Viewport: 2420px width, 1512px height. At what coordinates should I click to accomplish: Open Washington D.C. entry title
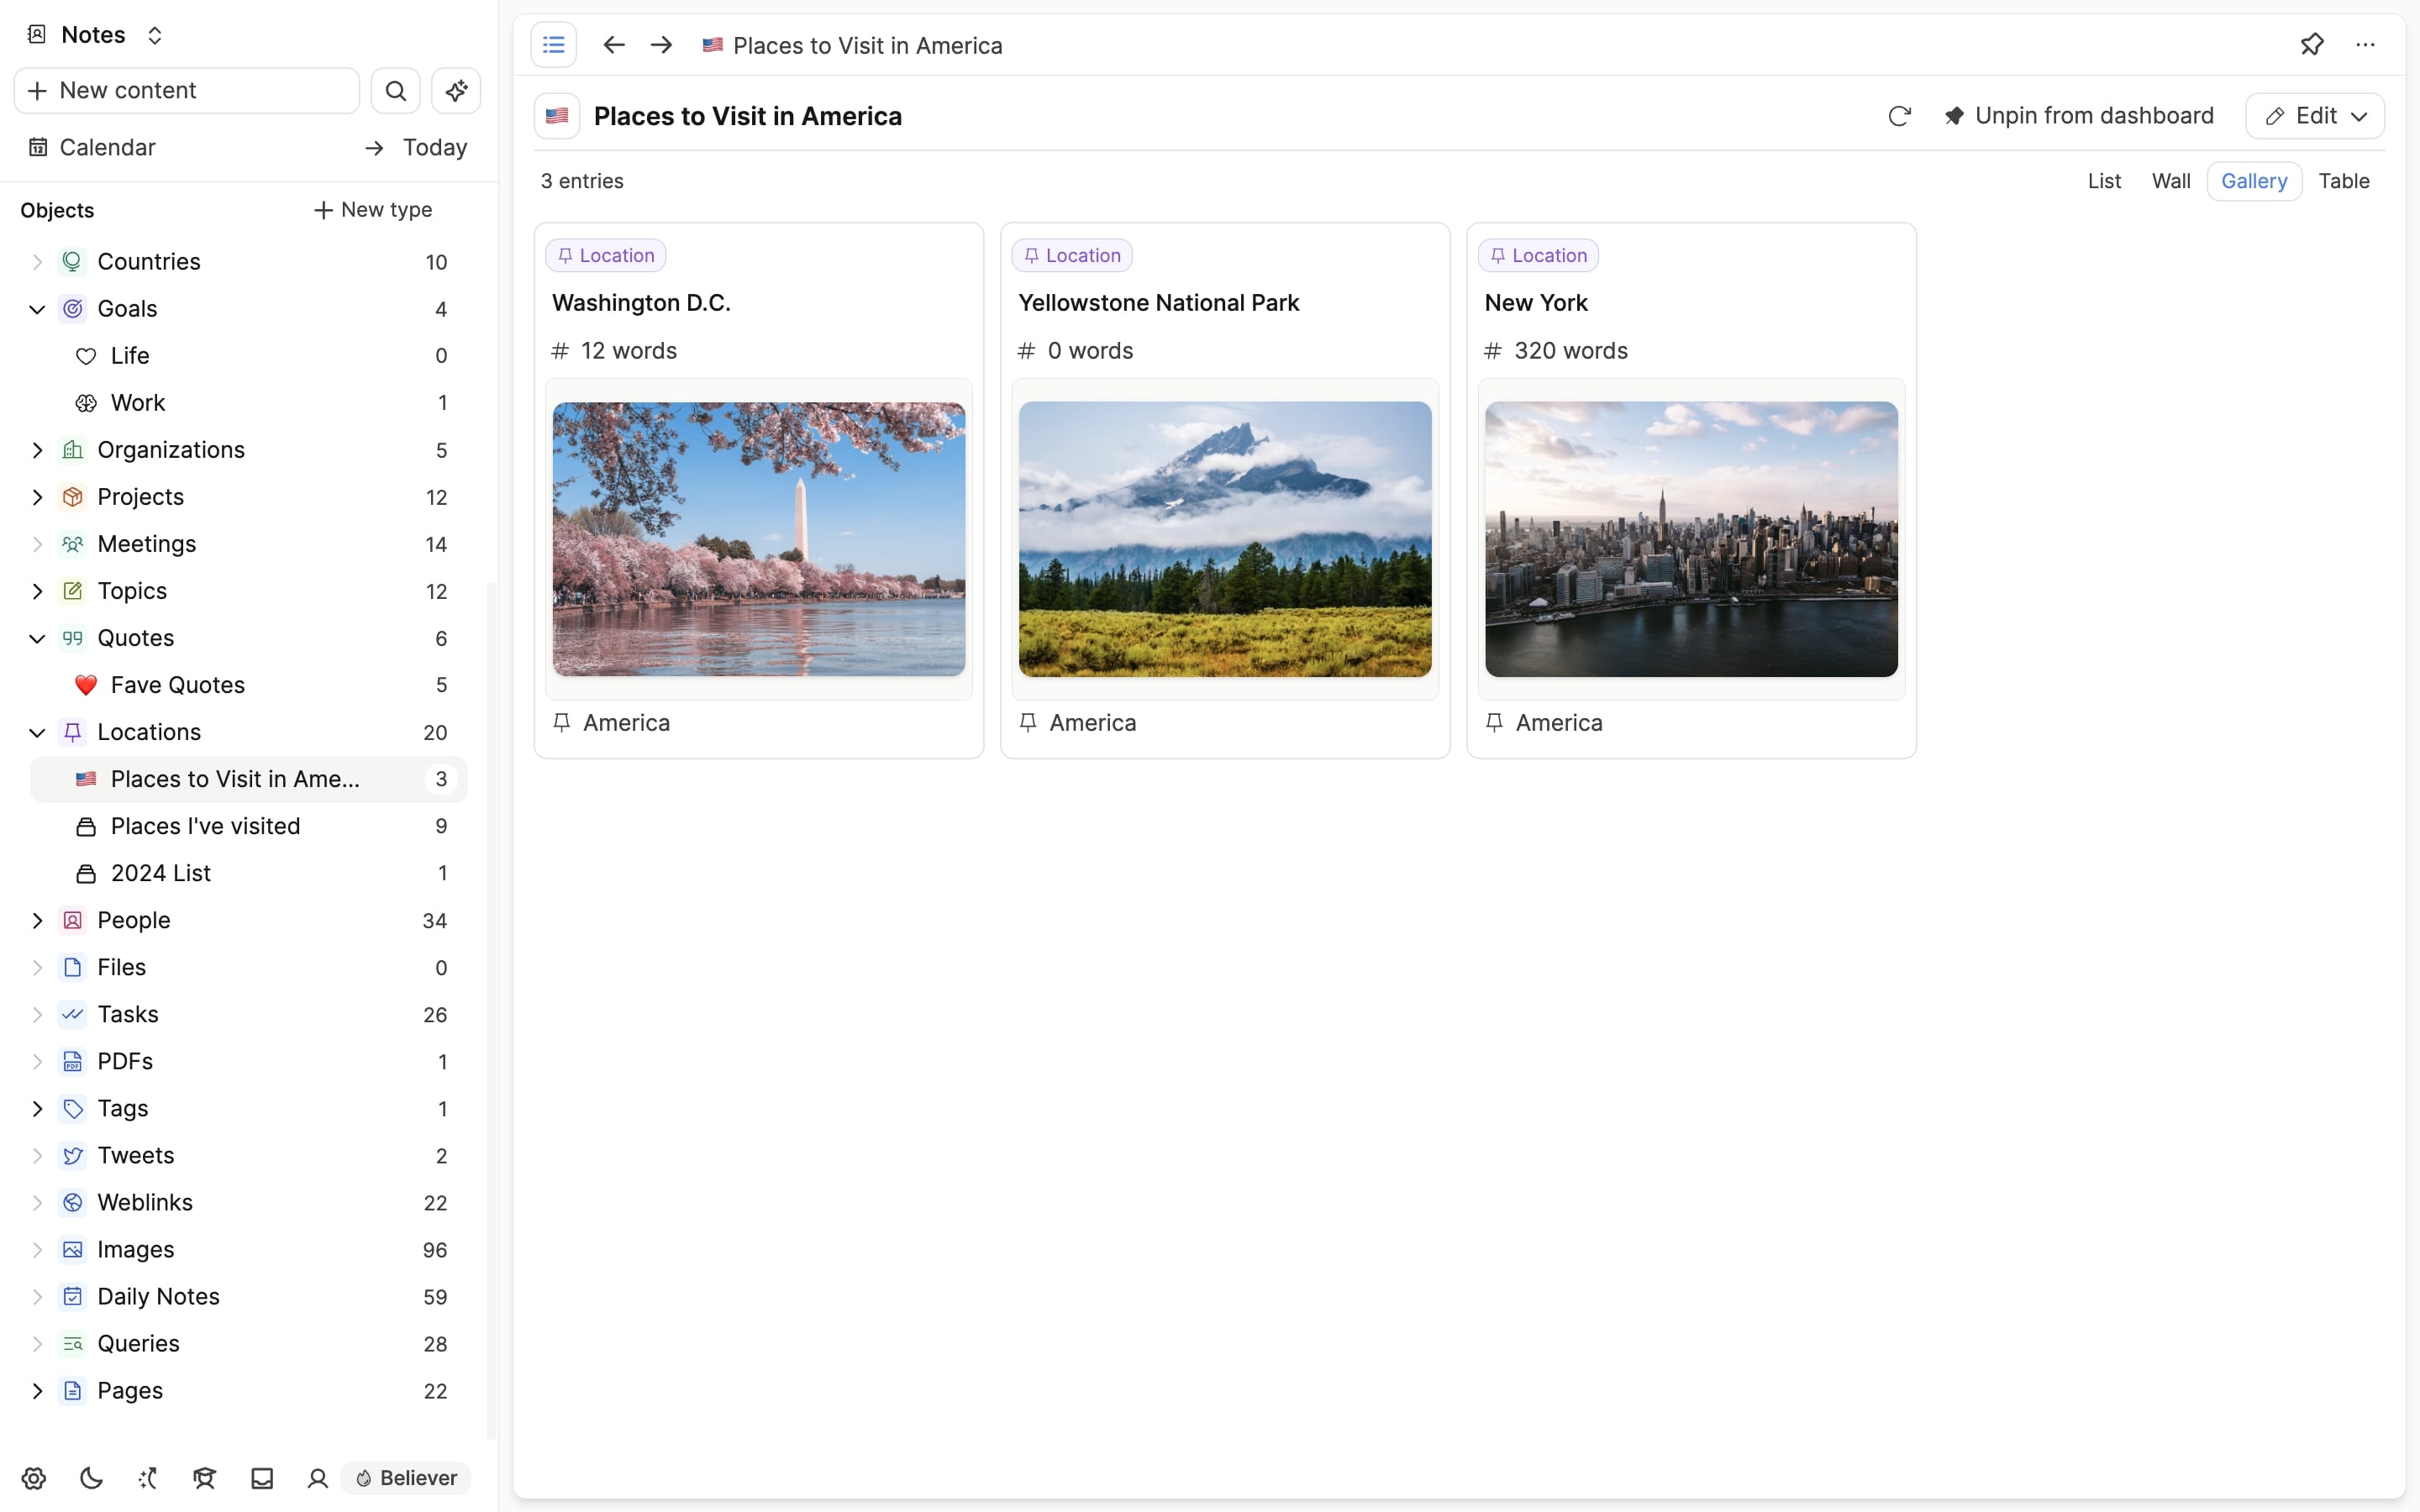641,303
